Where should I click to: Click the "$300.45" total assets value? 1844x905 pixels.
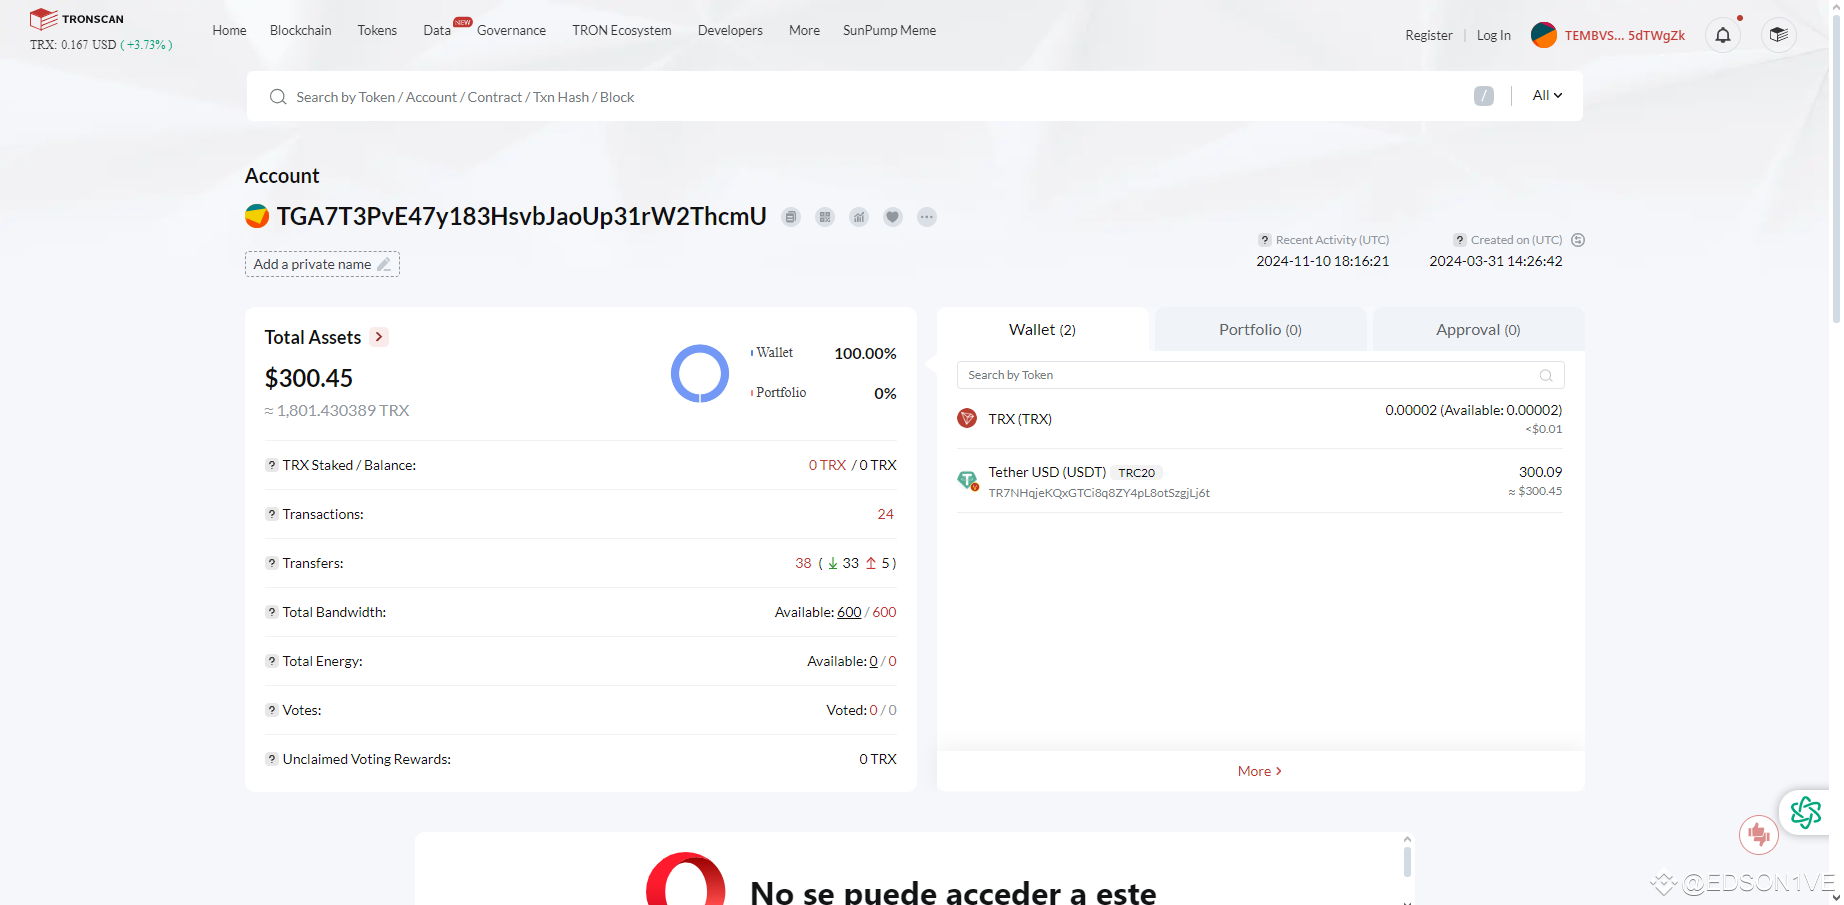pyautogui.click(x=309, y=378)
